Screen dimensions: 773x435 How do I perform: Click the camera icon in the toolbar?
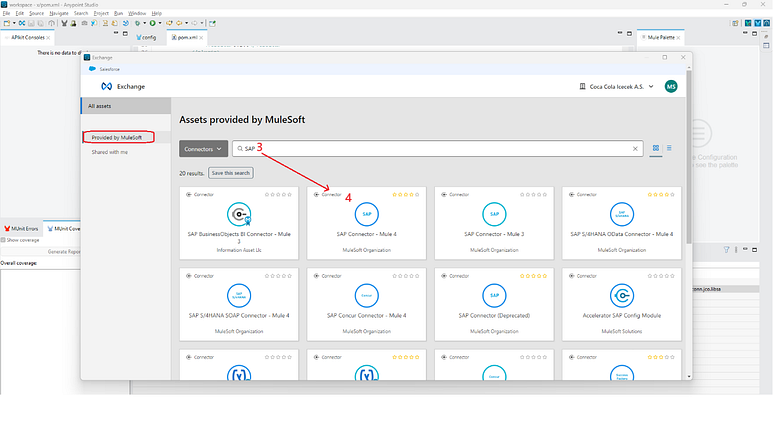[84, 23]
